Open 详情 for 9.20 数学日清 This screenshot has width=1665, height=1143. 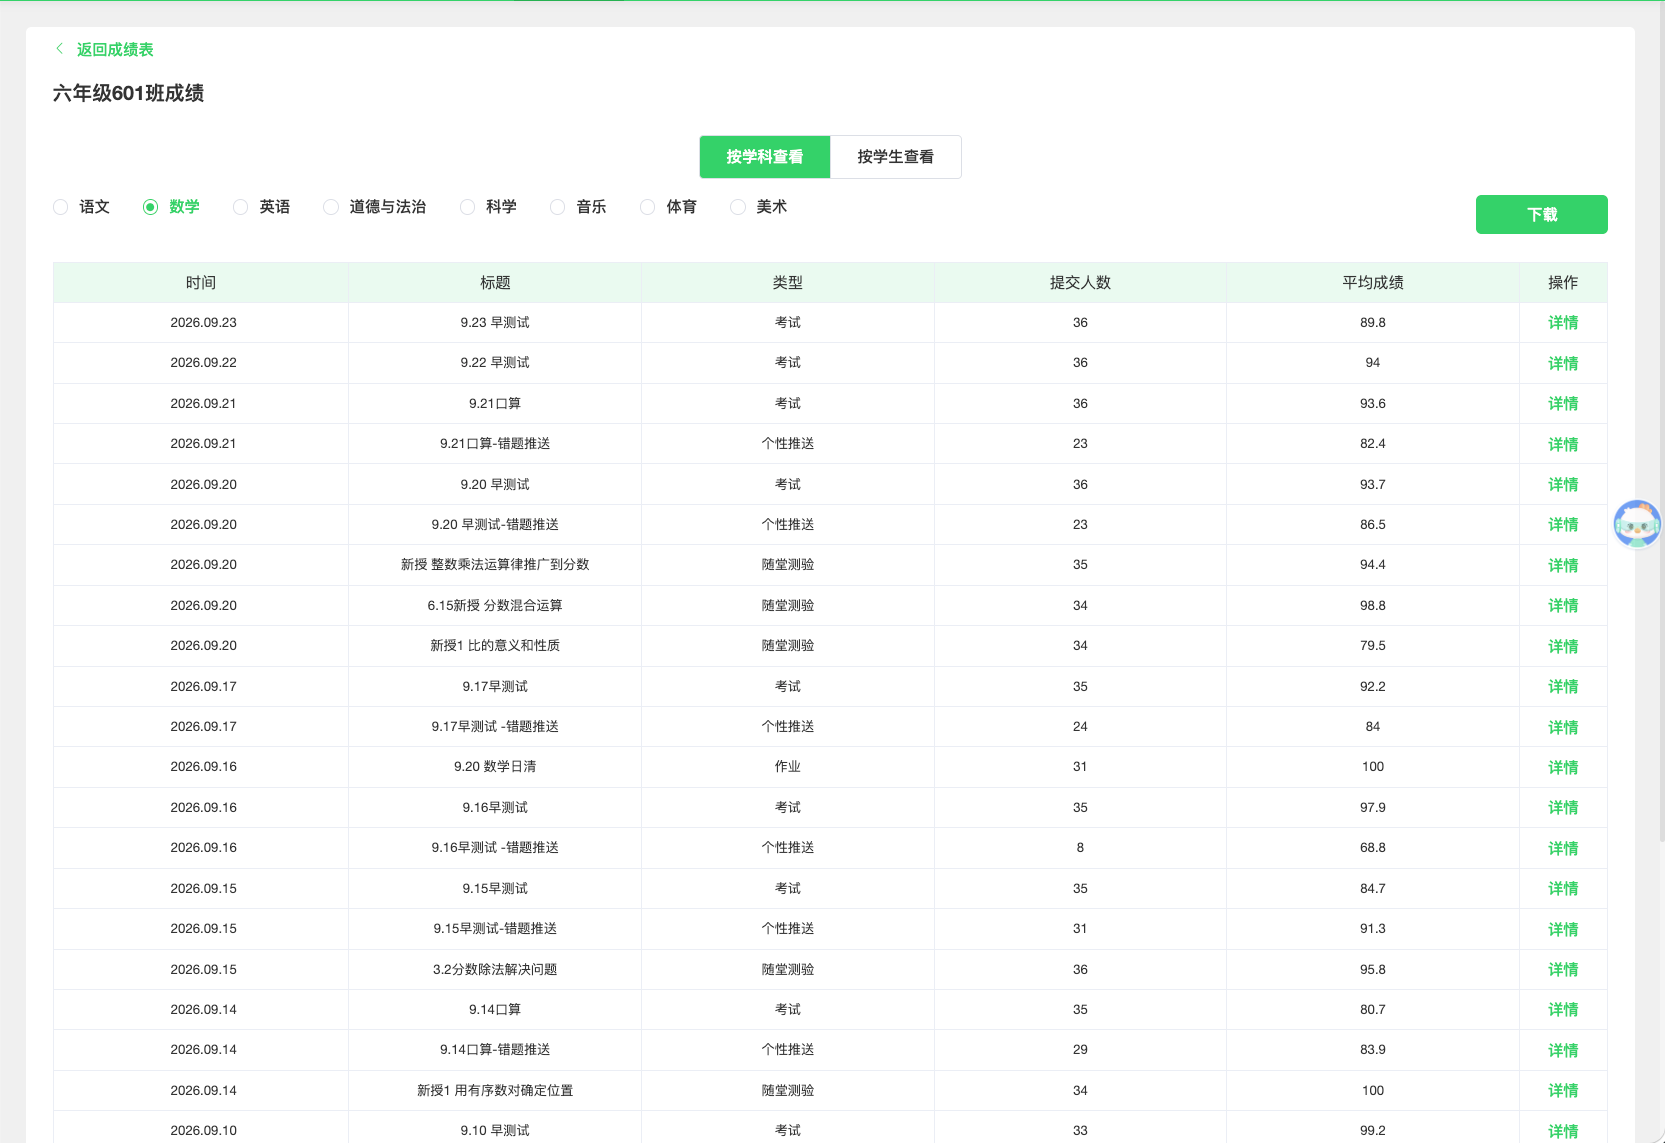tap(1563, 767)
